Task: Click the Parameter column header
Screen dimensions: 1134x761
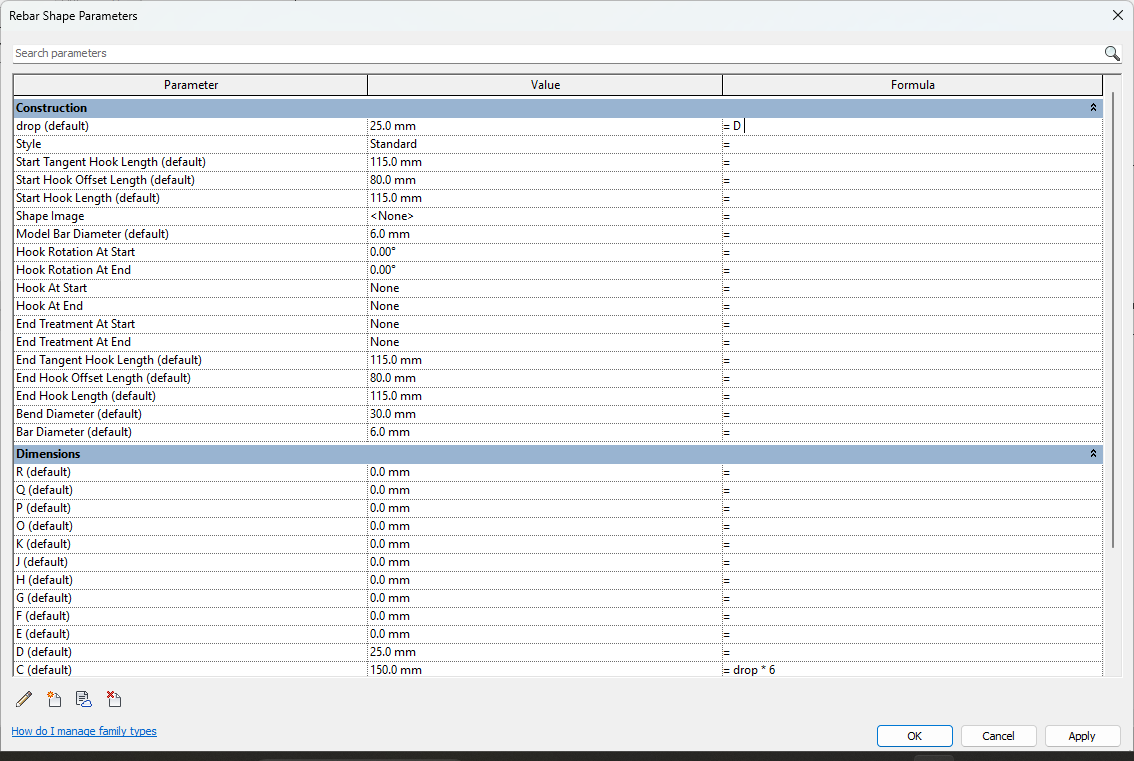Action: click(x=190, y=84)
